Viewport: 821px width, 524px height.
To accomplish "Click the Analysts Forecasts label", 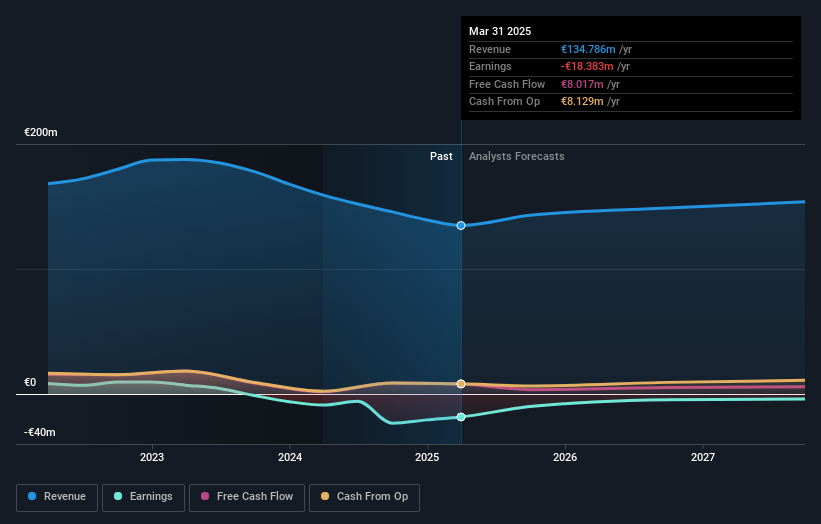I will [517, 157].
